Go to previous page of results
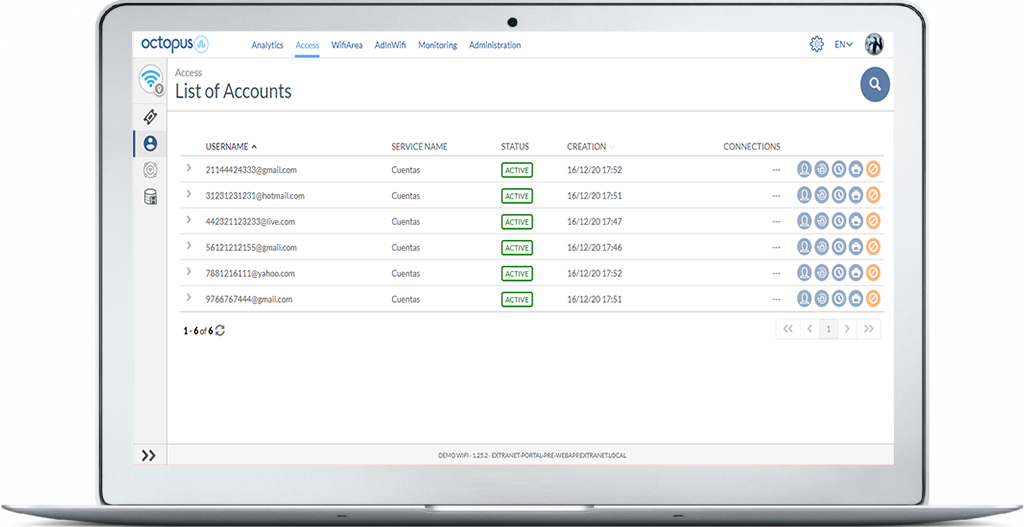Screen dimensions: 1024x527 pyautogui.click(x=810, y=329)
